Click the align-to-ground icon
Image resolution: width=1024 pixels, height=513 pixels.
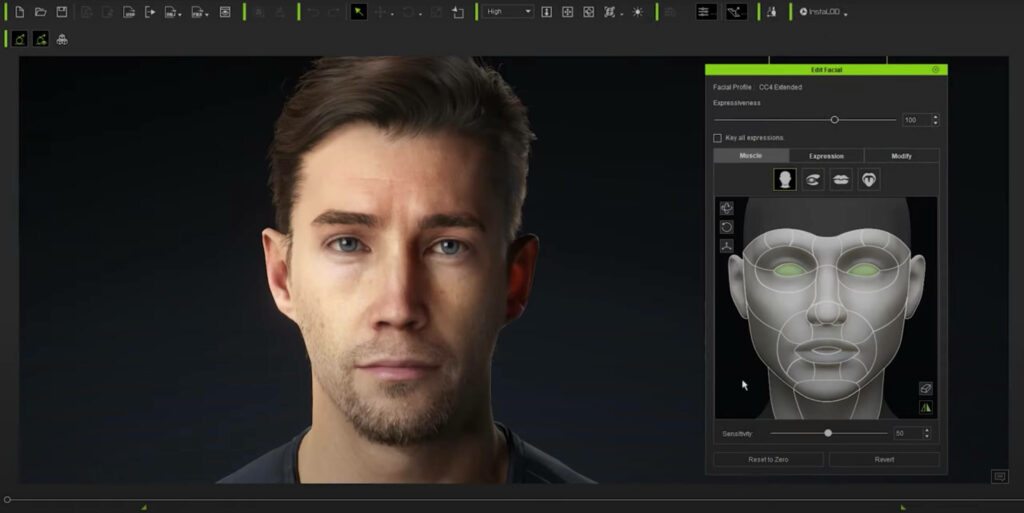(547, 12)
